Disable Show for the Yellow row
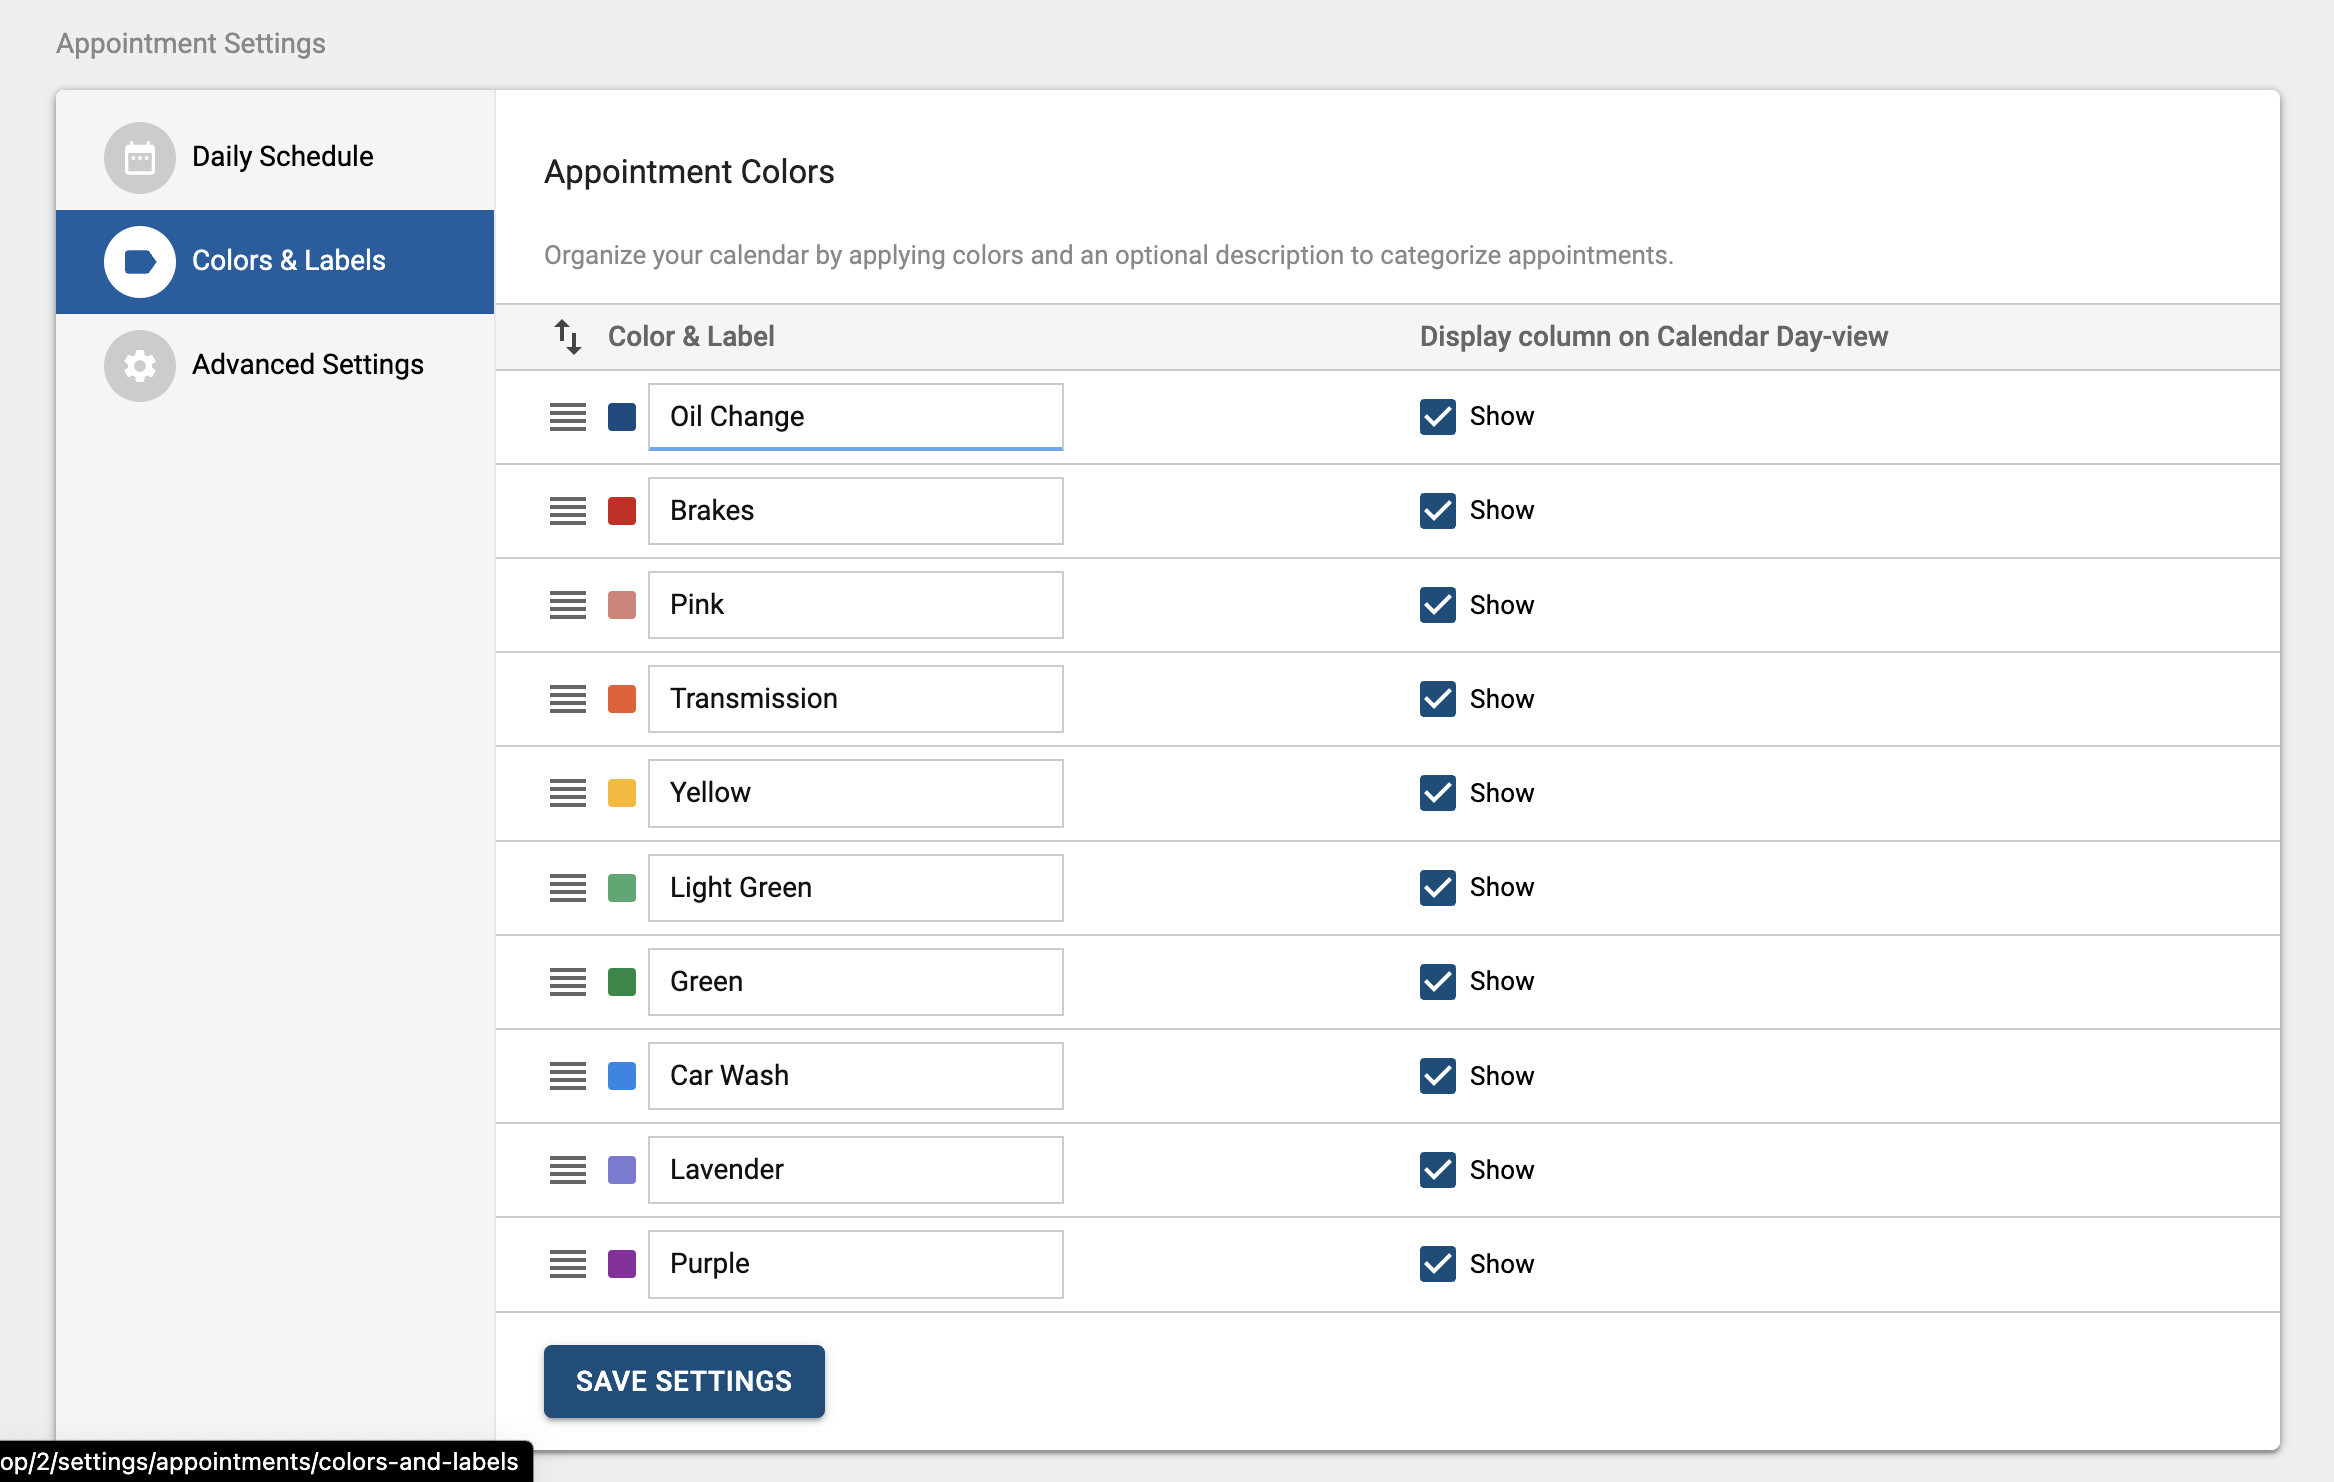The image size is (2334, 1482). point(1438,793)
